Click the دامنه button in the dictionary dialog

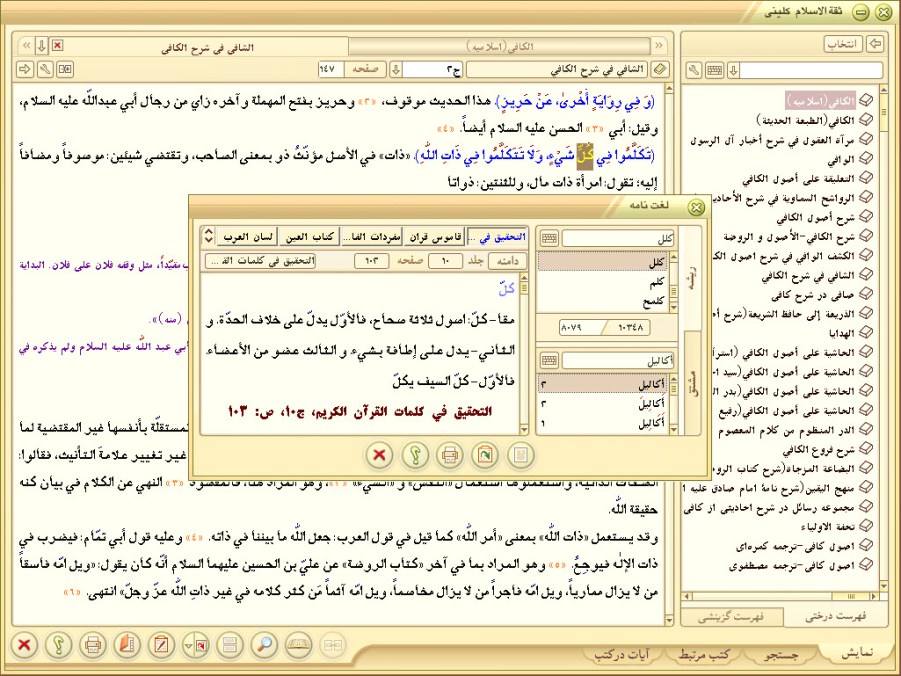point(507,261)
